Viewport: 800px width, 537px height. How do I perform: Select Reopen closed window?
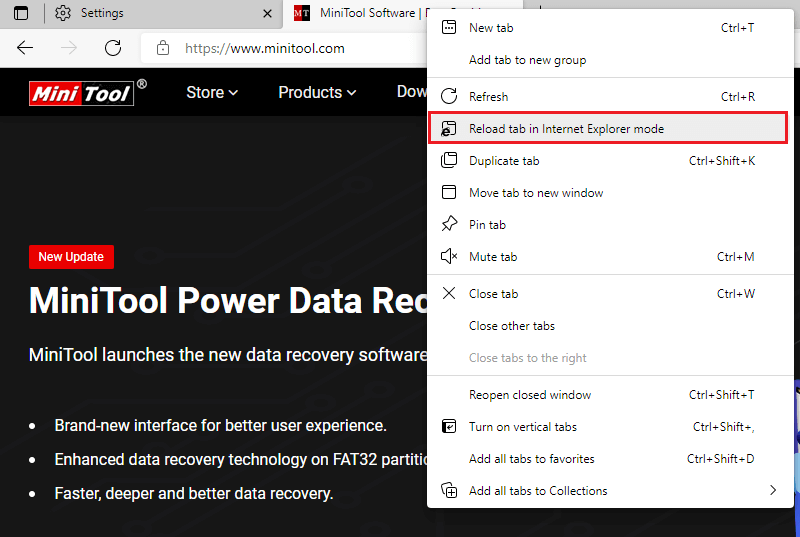[529, 395]
